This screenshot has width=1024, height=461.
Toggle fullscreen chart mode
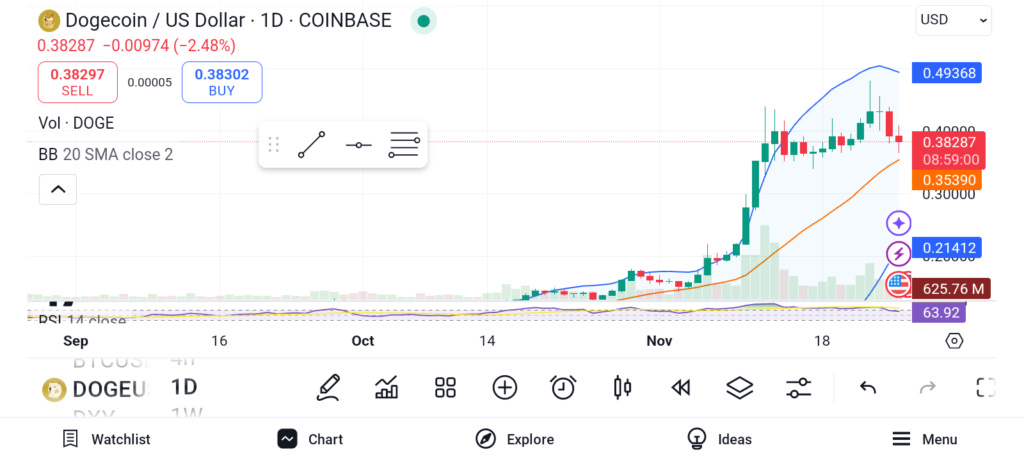point(986,388)
